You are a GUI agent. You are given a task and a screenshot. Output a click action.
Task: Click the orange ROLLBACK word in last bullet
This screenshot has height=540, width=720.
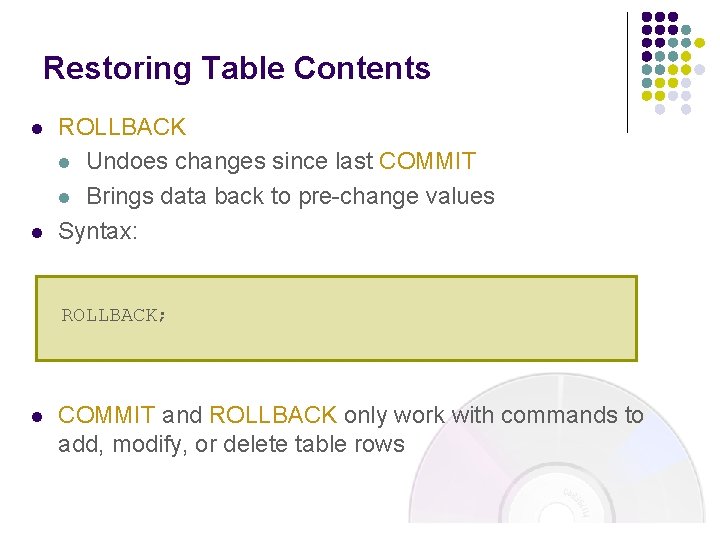(273, 415)
